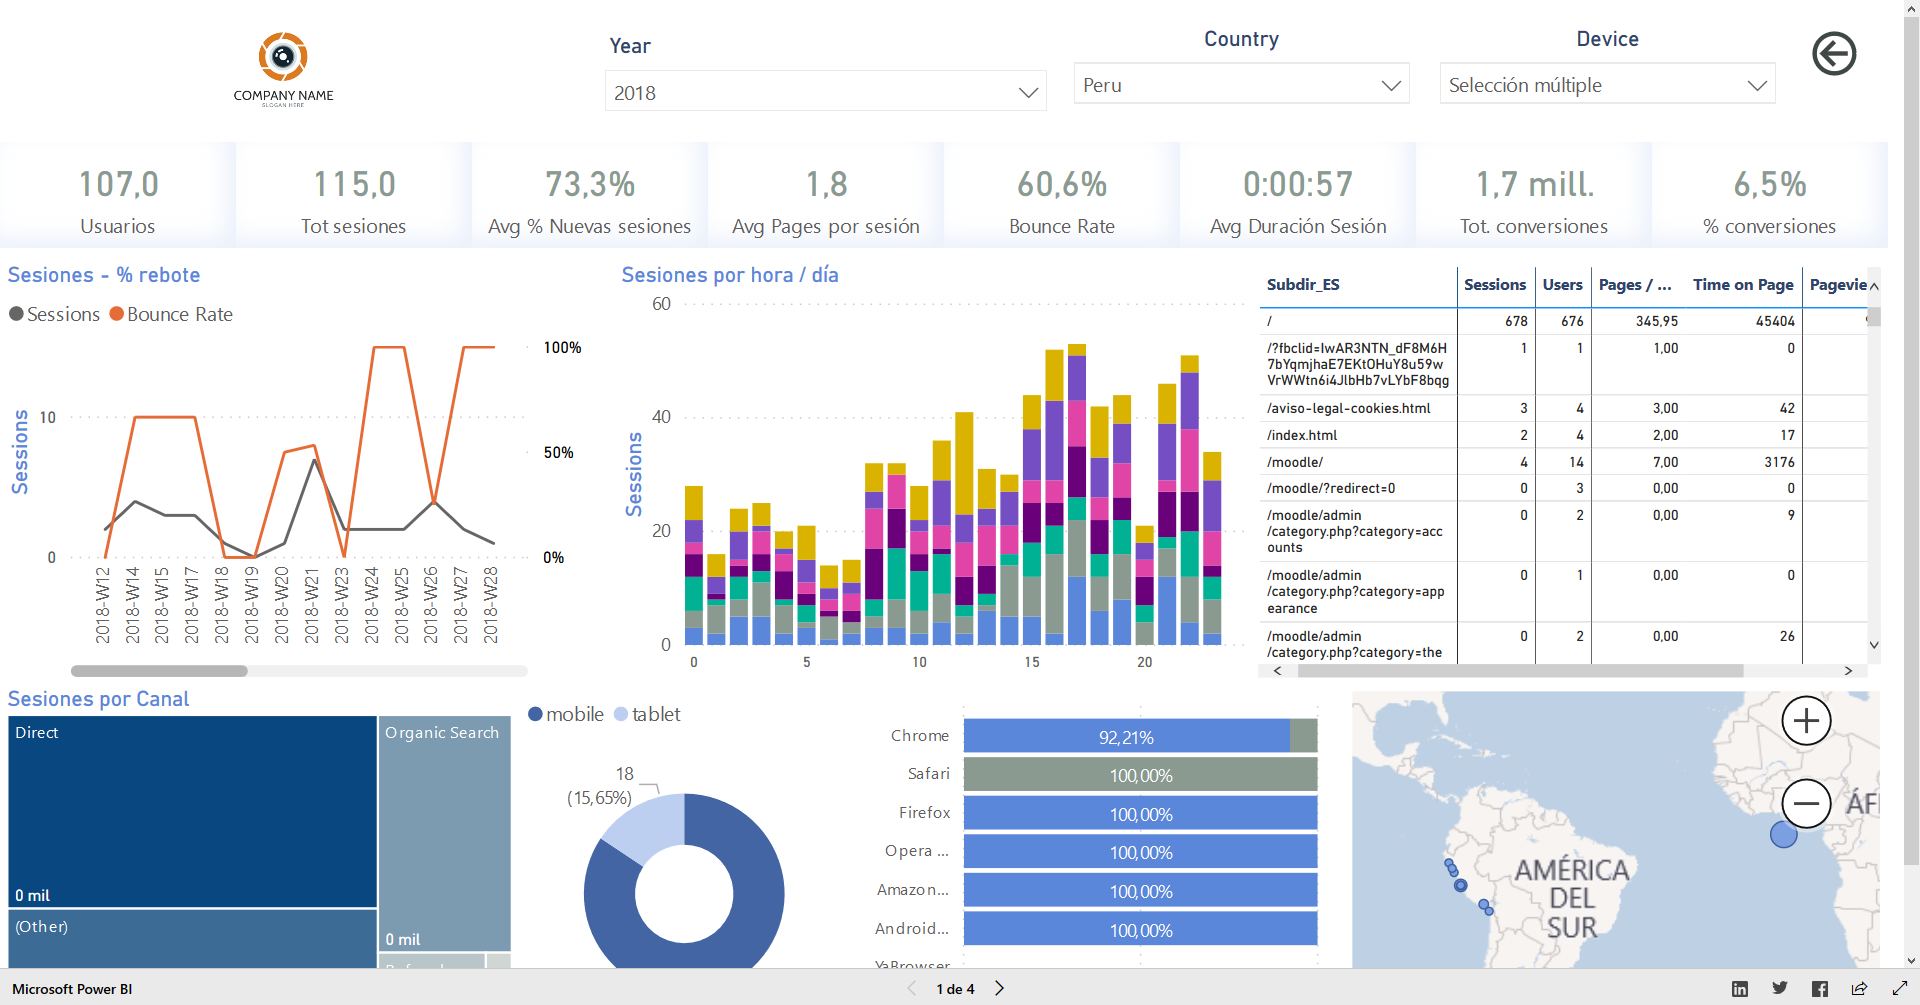The height and width of the screenshot is (1005, 1920).
Task: Select the (Other) treemap tile
Action: coord(192,938)
